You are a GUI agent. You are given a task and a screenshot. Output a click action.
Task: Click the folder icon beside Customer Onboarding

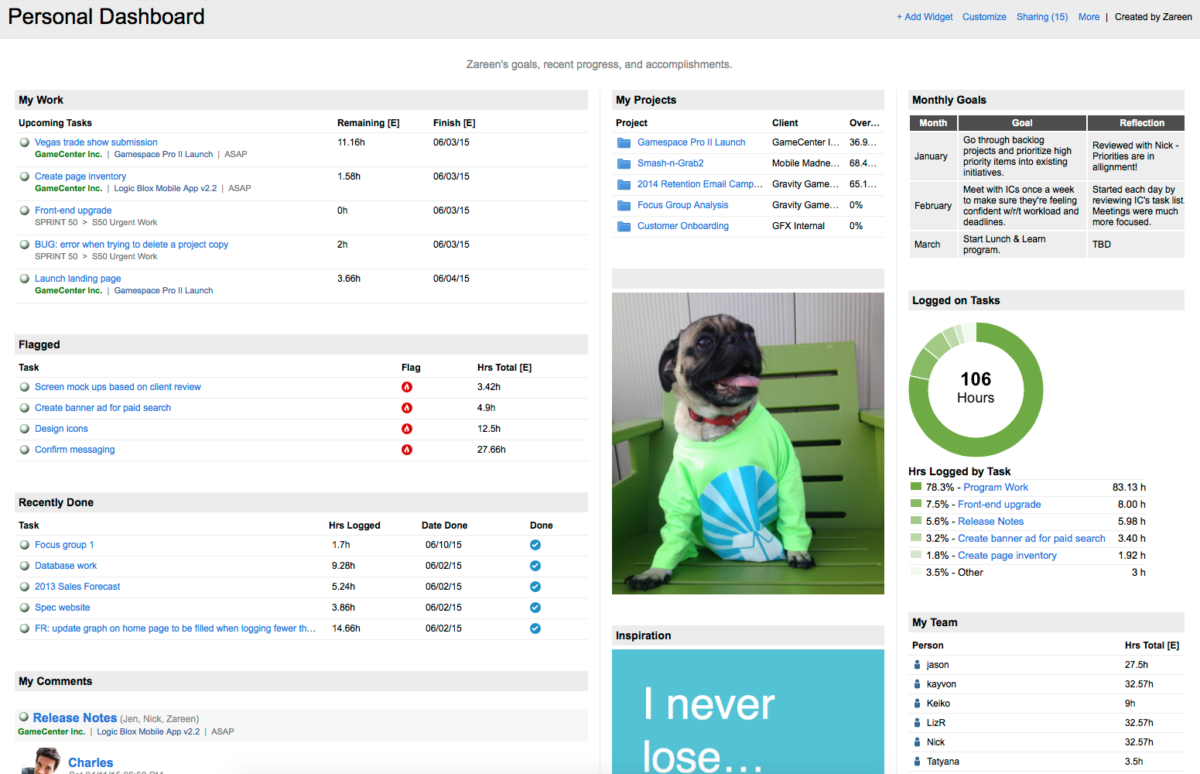[x=625, y=225]
